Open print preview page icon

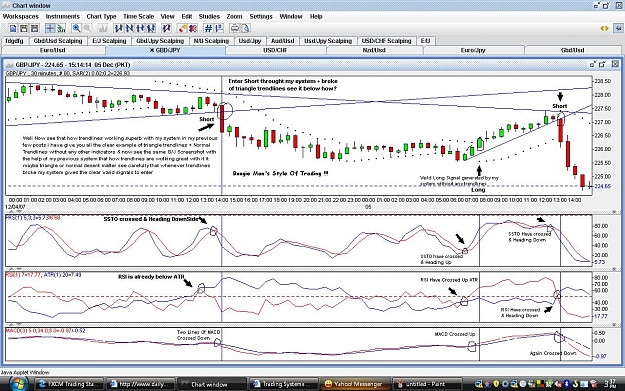pyautogui.click(x=245, y=28)
